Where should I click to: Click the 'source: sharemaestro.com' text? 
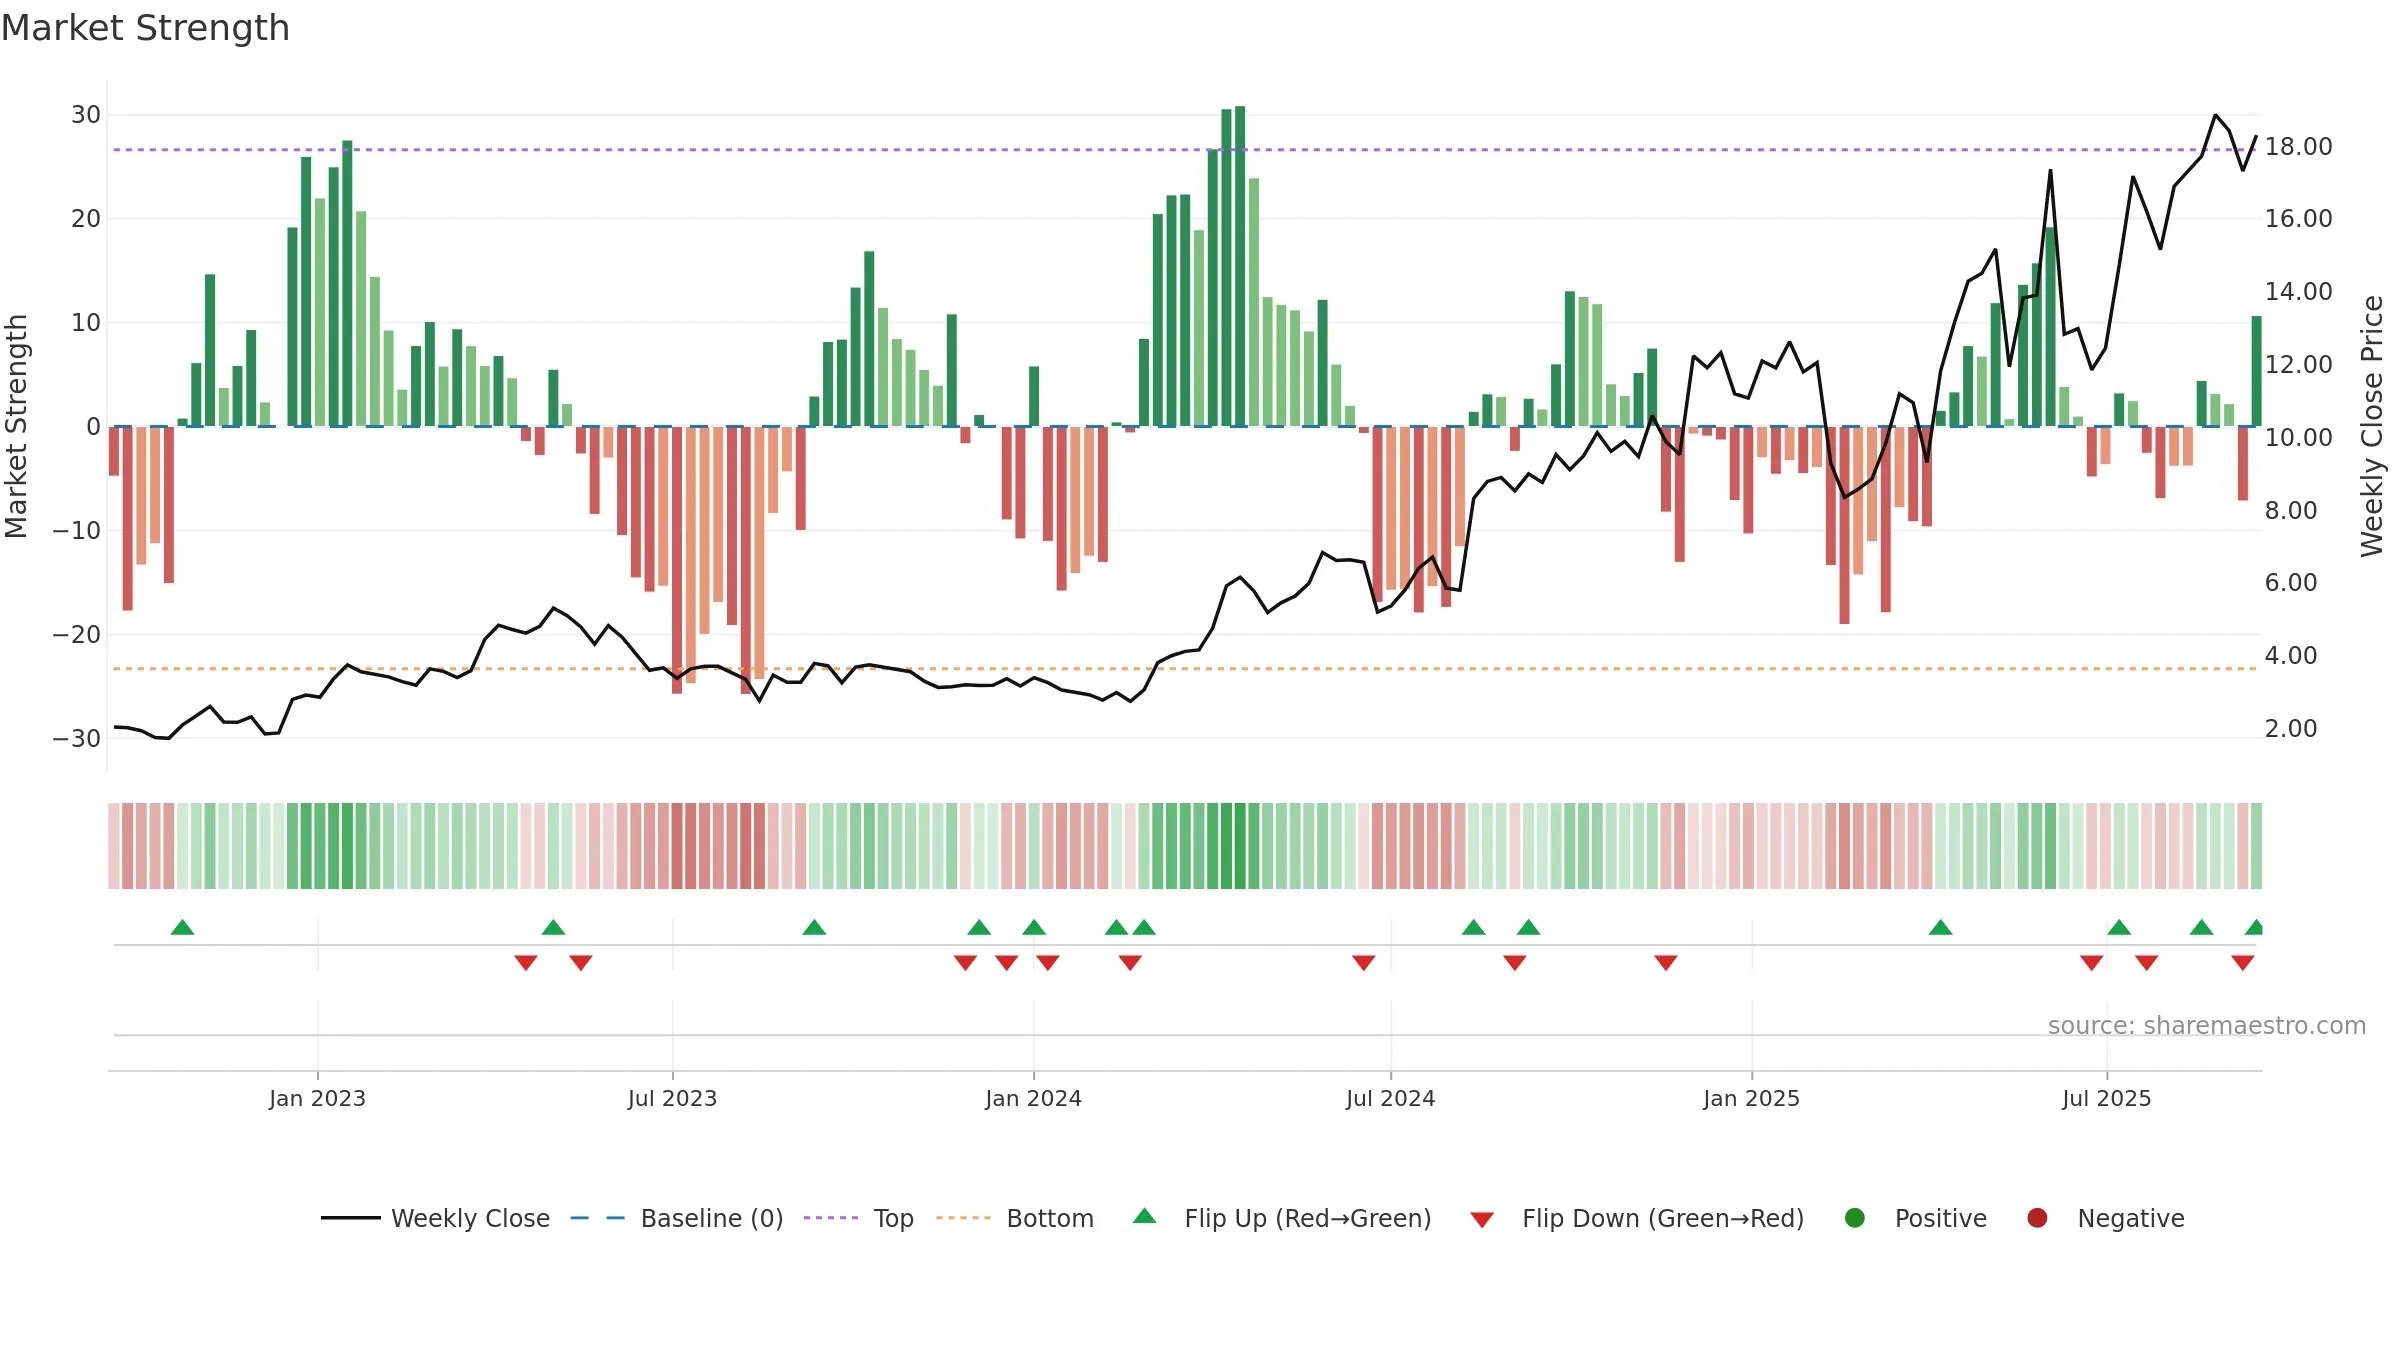pos(2207,1026)
